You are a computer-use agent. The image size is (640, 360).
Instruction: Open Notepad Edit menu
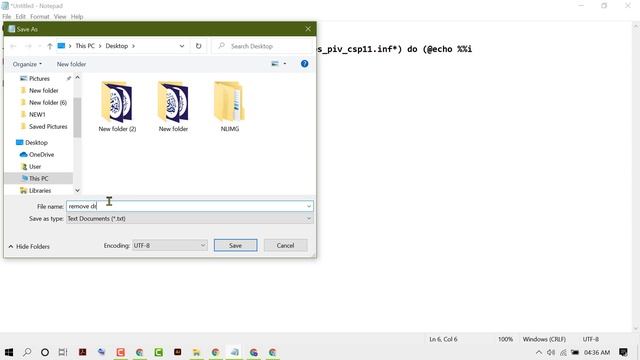click(x=20, y=17)
